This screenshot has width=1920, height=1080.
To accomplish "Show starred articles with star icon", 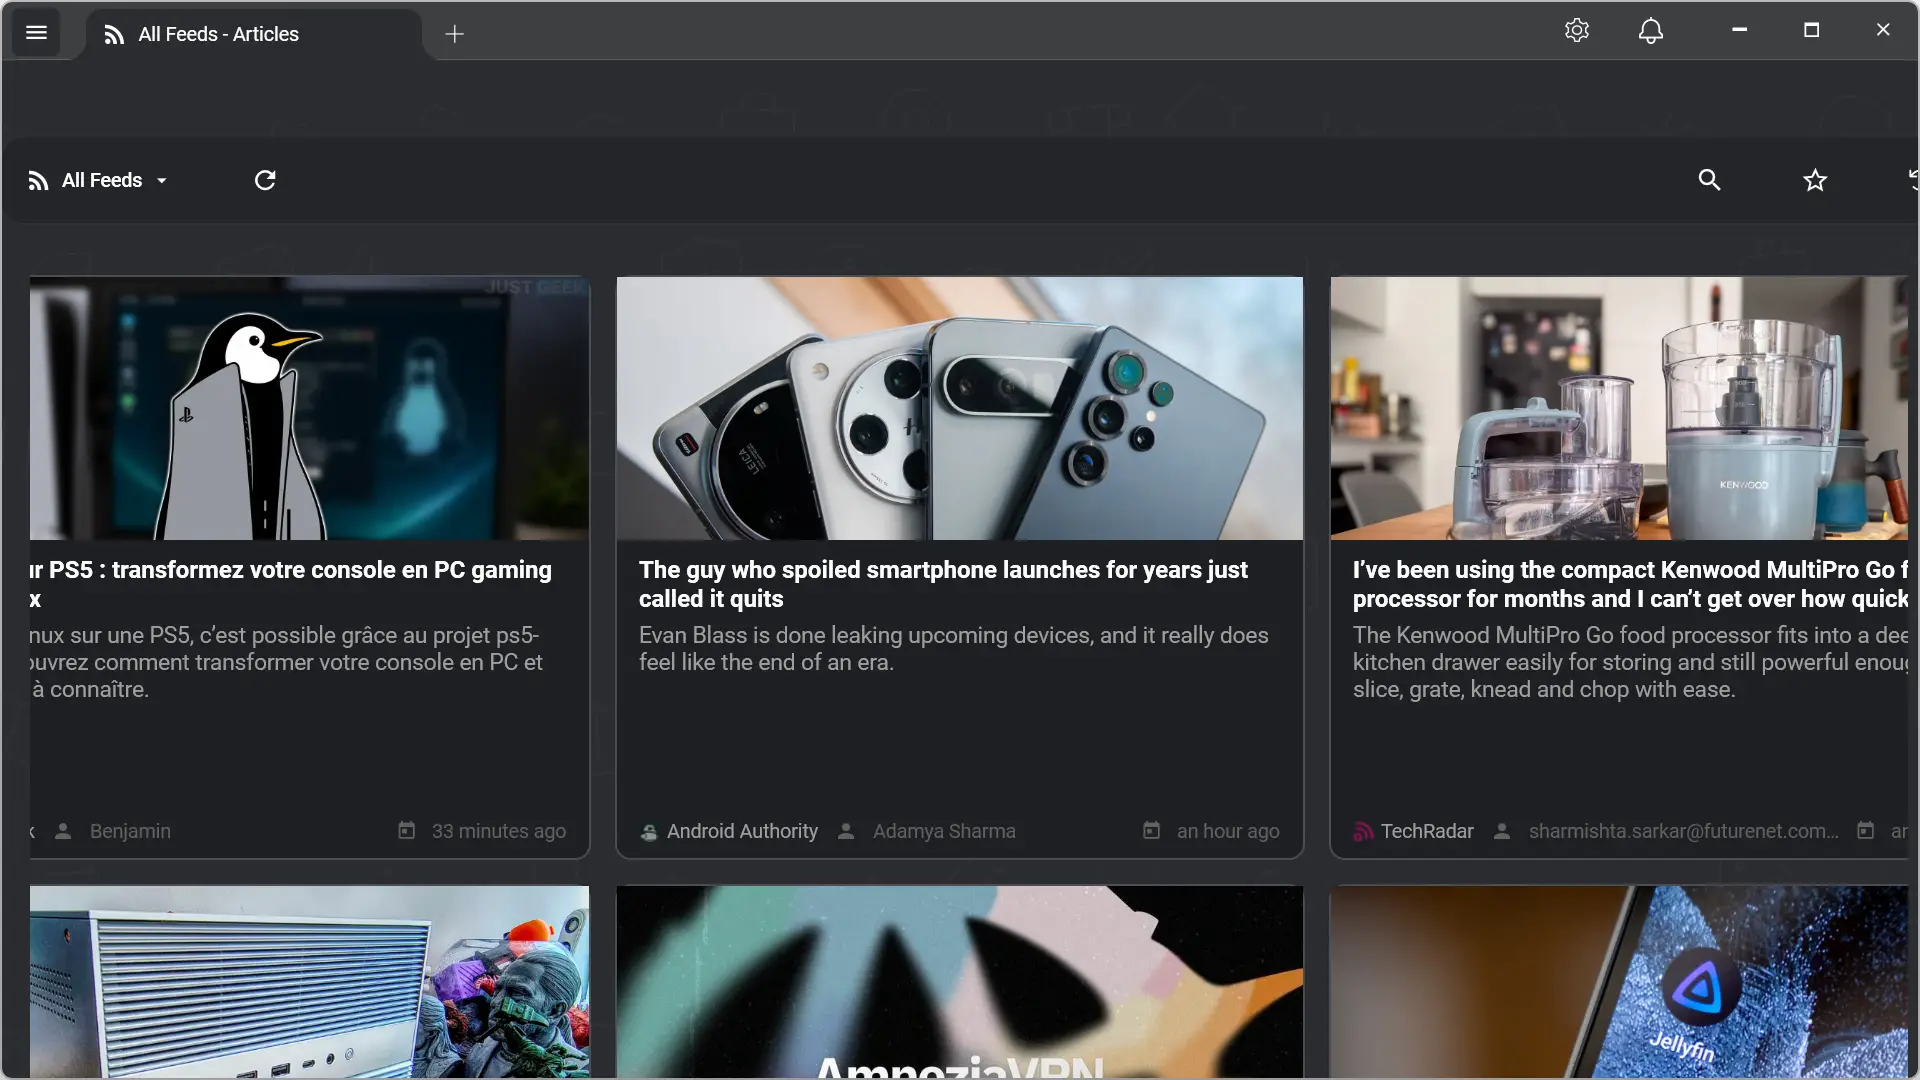I will click(x=1815, y=180).
